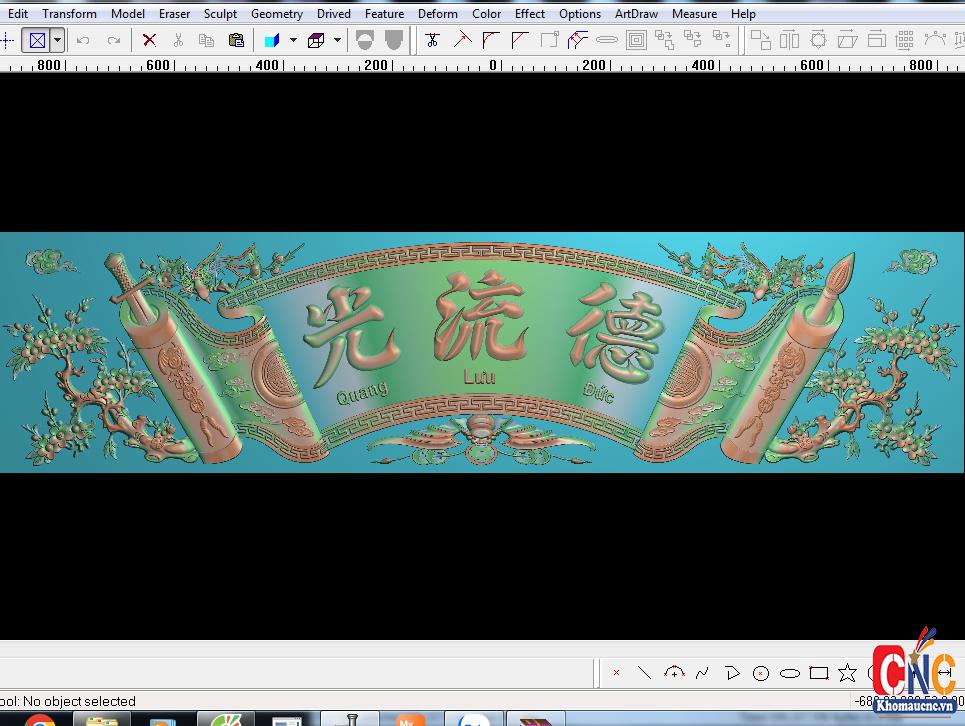Click the Paste clipboard icon
This screenshot has height=726, width=965.
pyautogui.click(x=236, y=41)
